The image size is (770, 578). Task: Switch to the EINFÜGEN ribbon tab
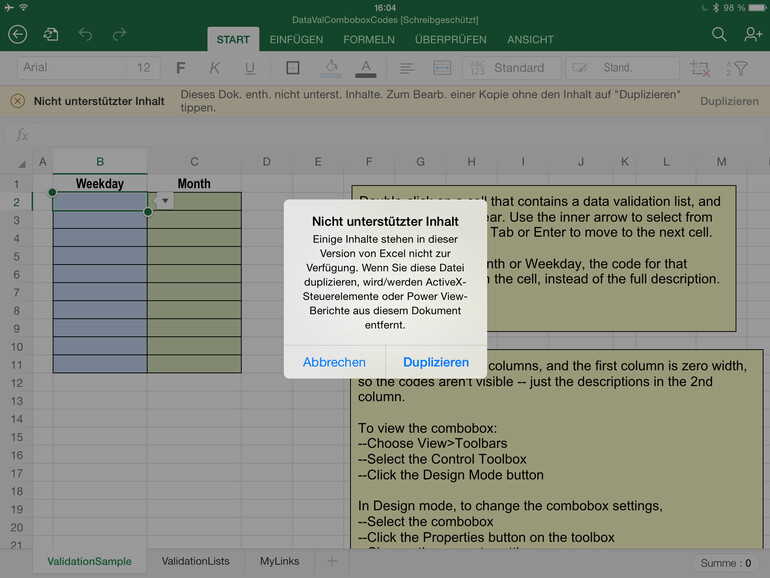pos(296,40)
